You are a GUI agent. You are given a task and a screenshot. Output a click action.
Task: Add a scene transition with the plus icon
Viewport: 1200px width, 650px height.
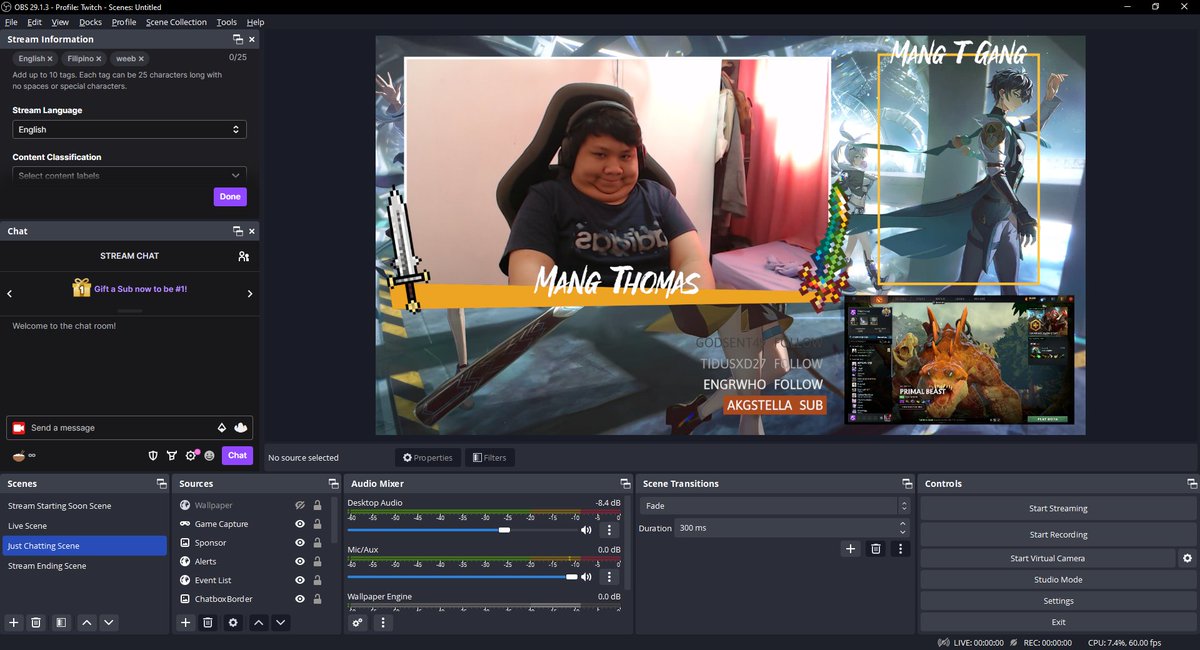click(851, 548)
